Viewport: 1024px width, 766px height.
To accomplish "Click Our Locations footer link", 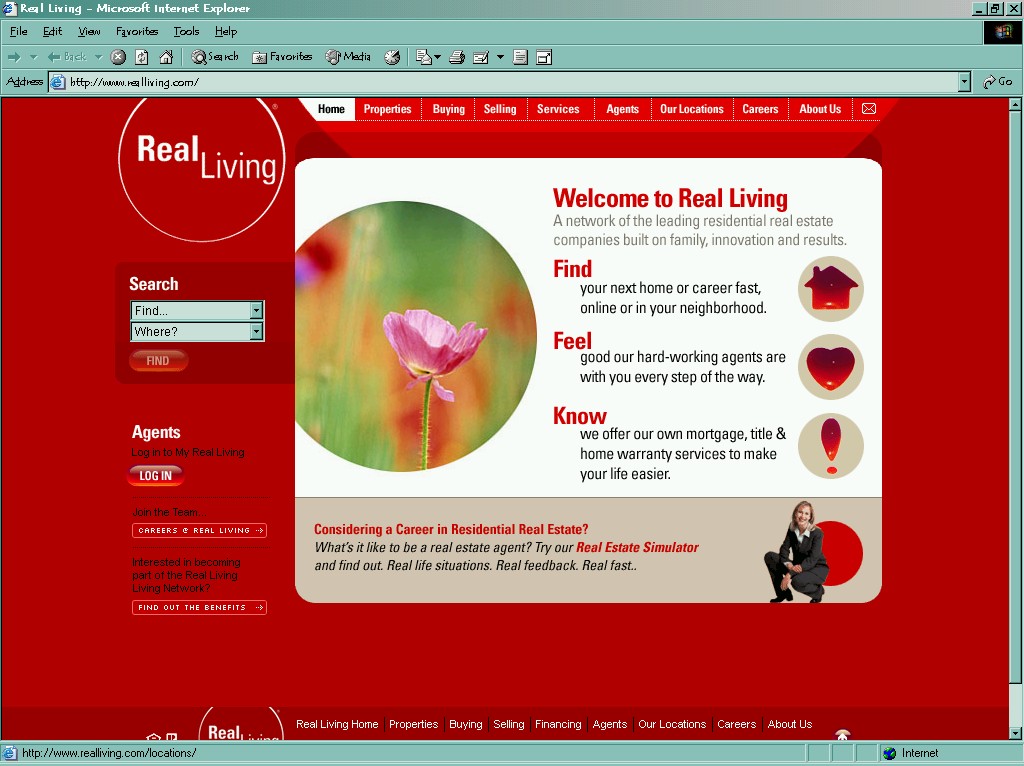I will click(672, 724).
